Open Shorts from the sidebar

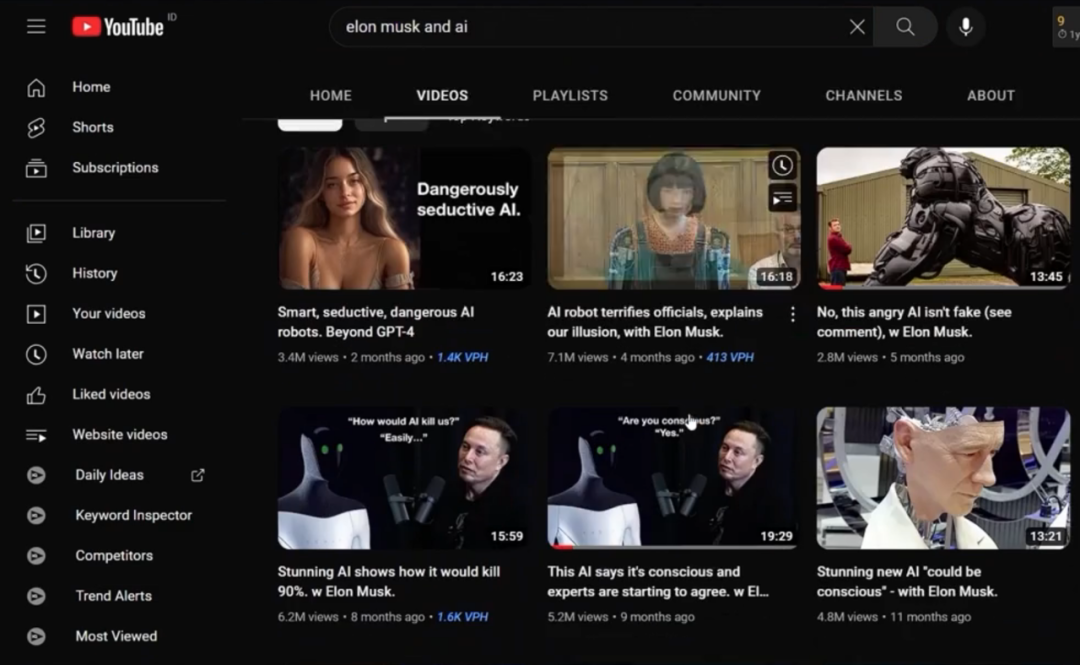point(92,127)
